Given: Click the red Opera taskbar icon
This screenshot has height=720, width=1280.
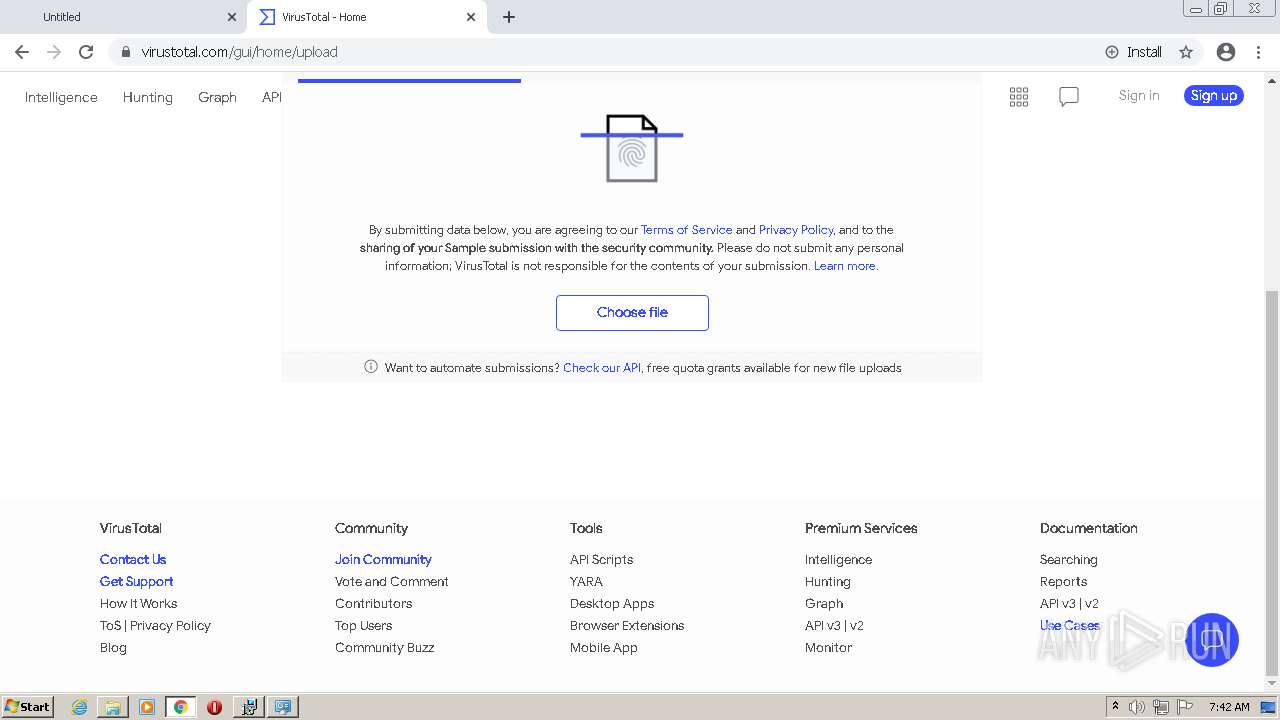Looking at the screenshot, I should (x=214, y=707).
